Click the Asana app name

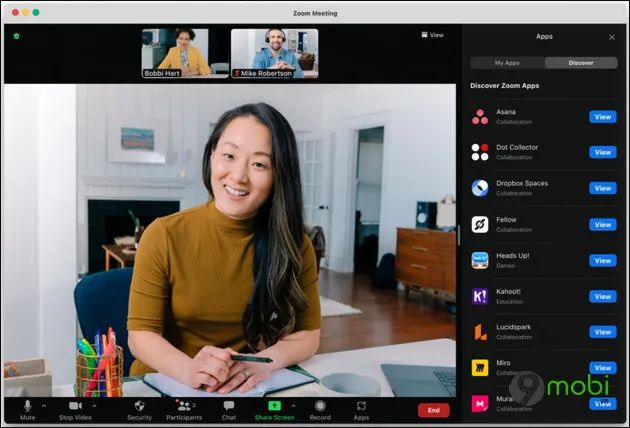[x=506, y=112]
